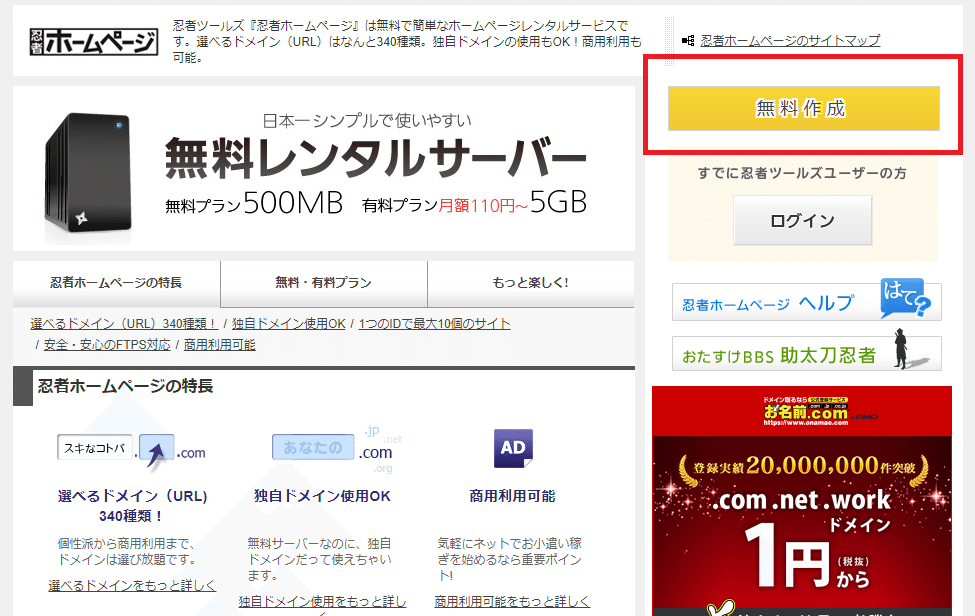Screen dimensions: 975x616
Task: Open 1つのIDで最大10個のサイト link
Action: click(x=435, y=324)
